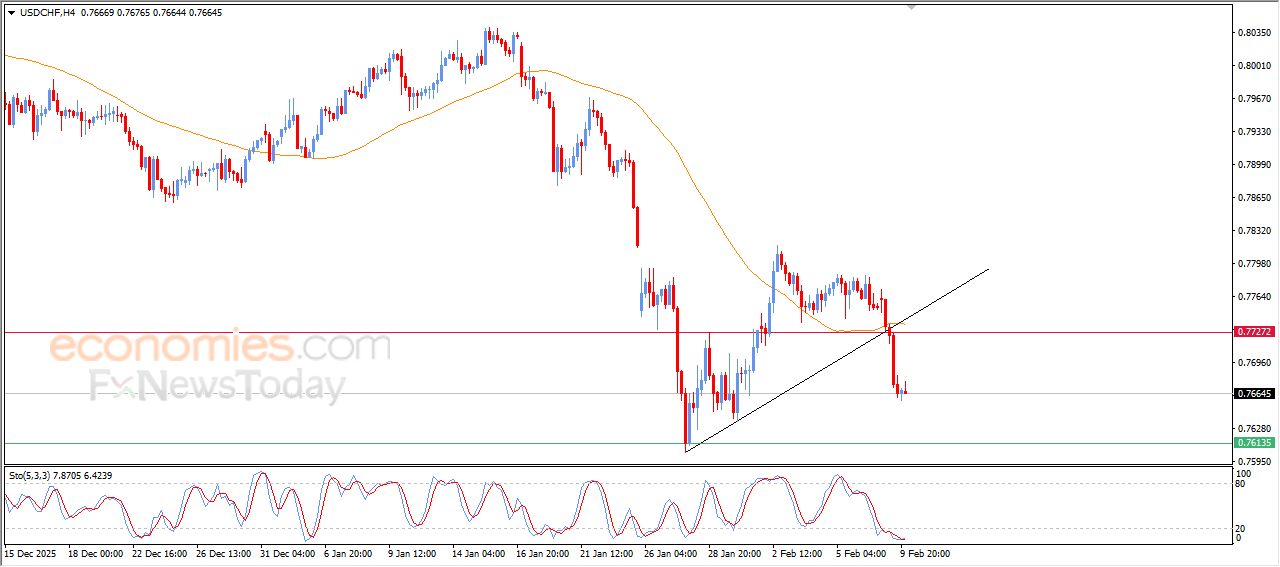The width and height of the screenshot is (1280, 567).
Task: Click the 0.80350 price axis label
Action: click(x=1254, y=33)
